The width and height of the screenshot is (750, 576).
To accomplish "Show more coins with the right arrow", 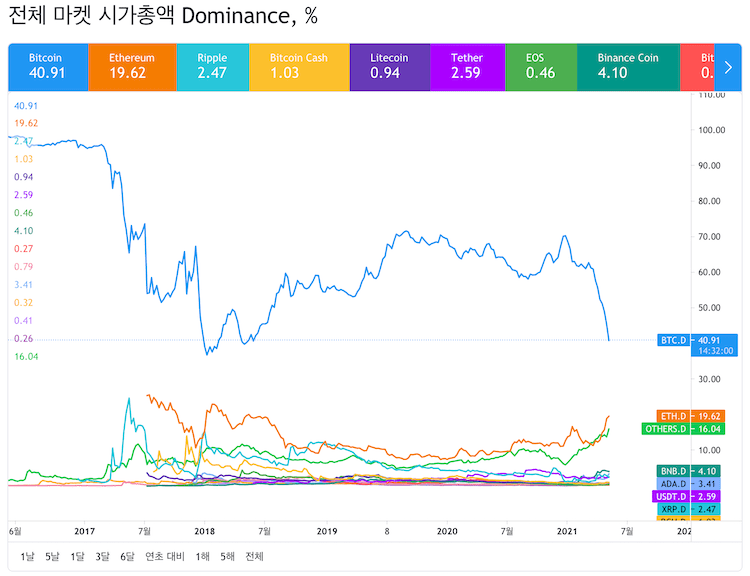I will coord(728,67).
